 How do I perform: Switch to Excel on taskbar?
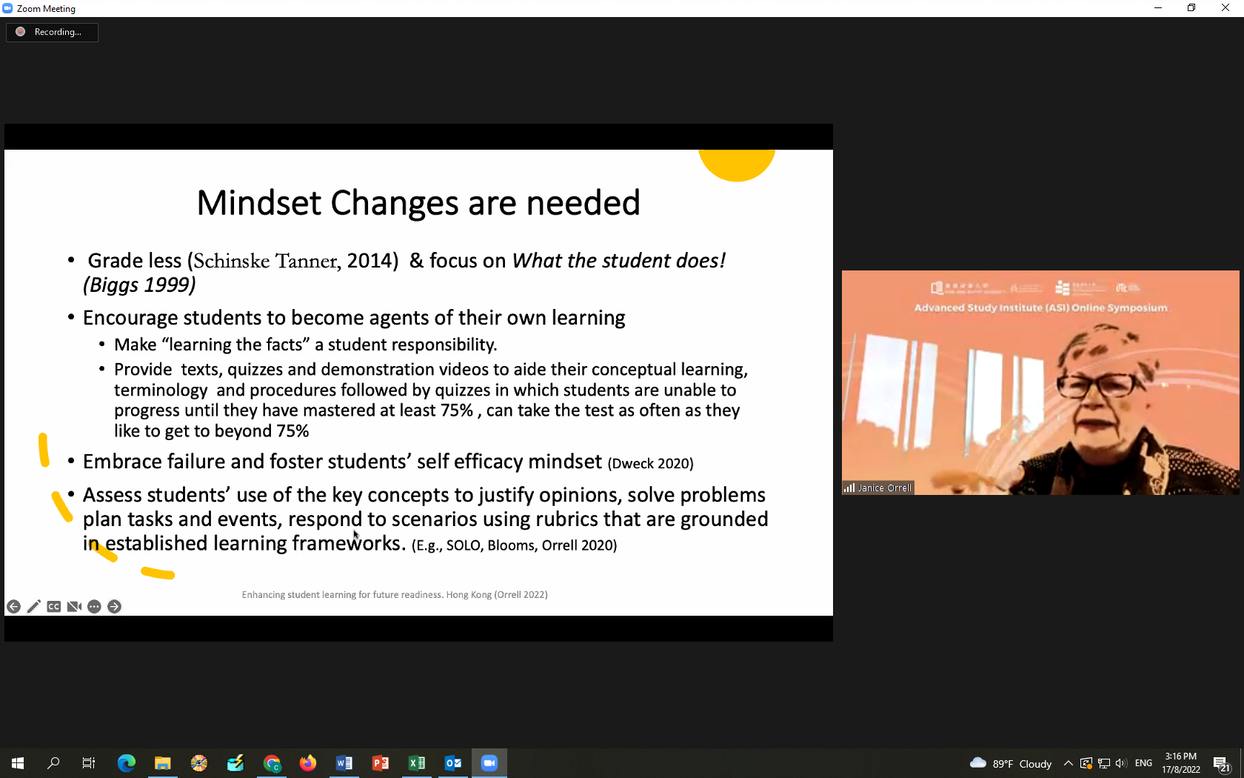click(417, 763)
